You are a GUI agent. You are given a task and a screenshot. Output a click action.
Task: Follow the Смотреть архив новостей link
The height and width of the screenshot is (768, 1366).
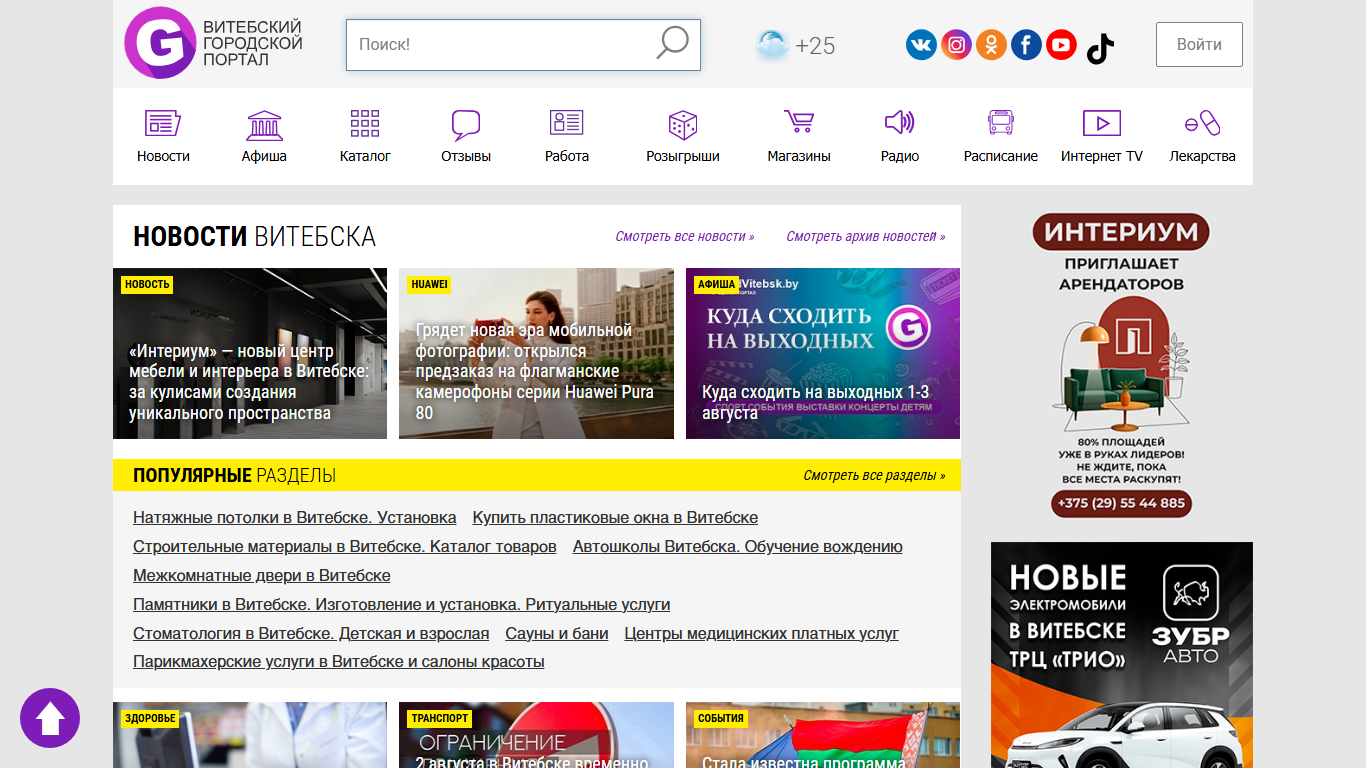click(866, 237)
